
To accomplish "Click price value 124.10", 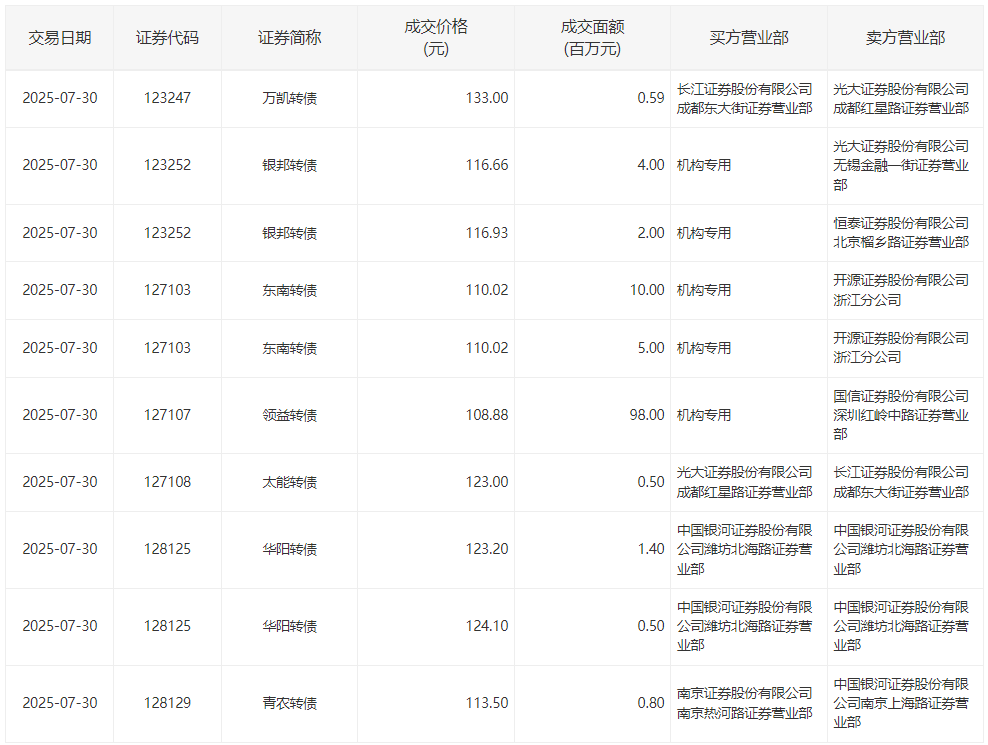I will [x=486, y=626].
